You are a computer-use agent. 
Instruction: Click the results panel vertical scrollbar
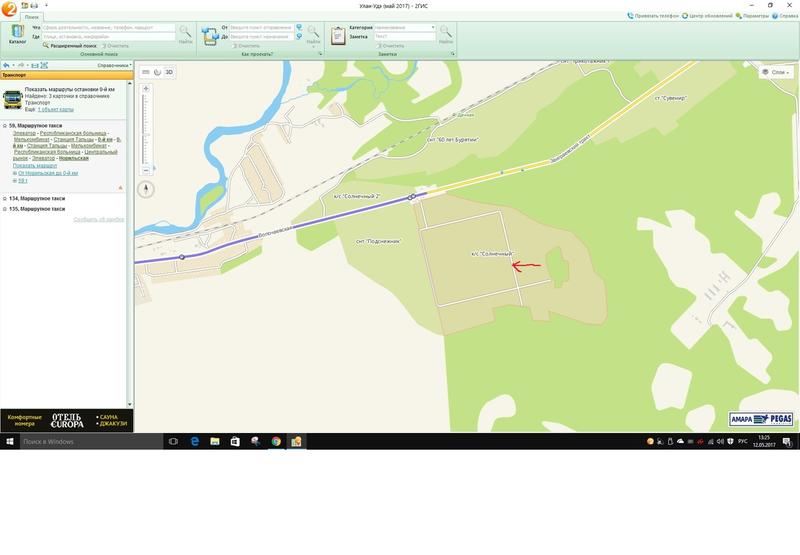pos(130,243)
